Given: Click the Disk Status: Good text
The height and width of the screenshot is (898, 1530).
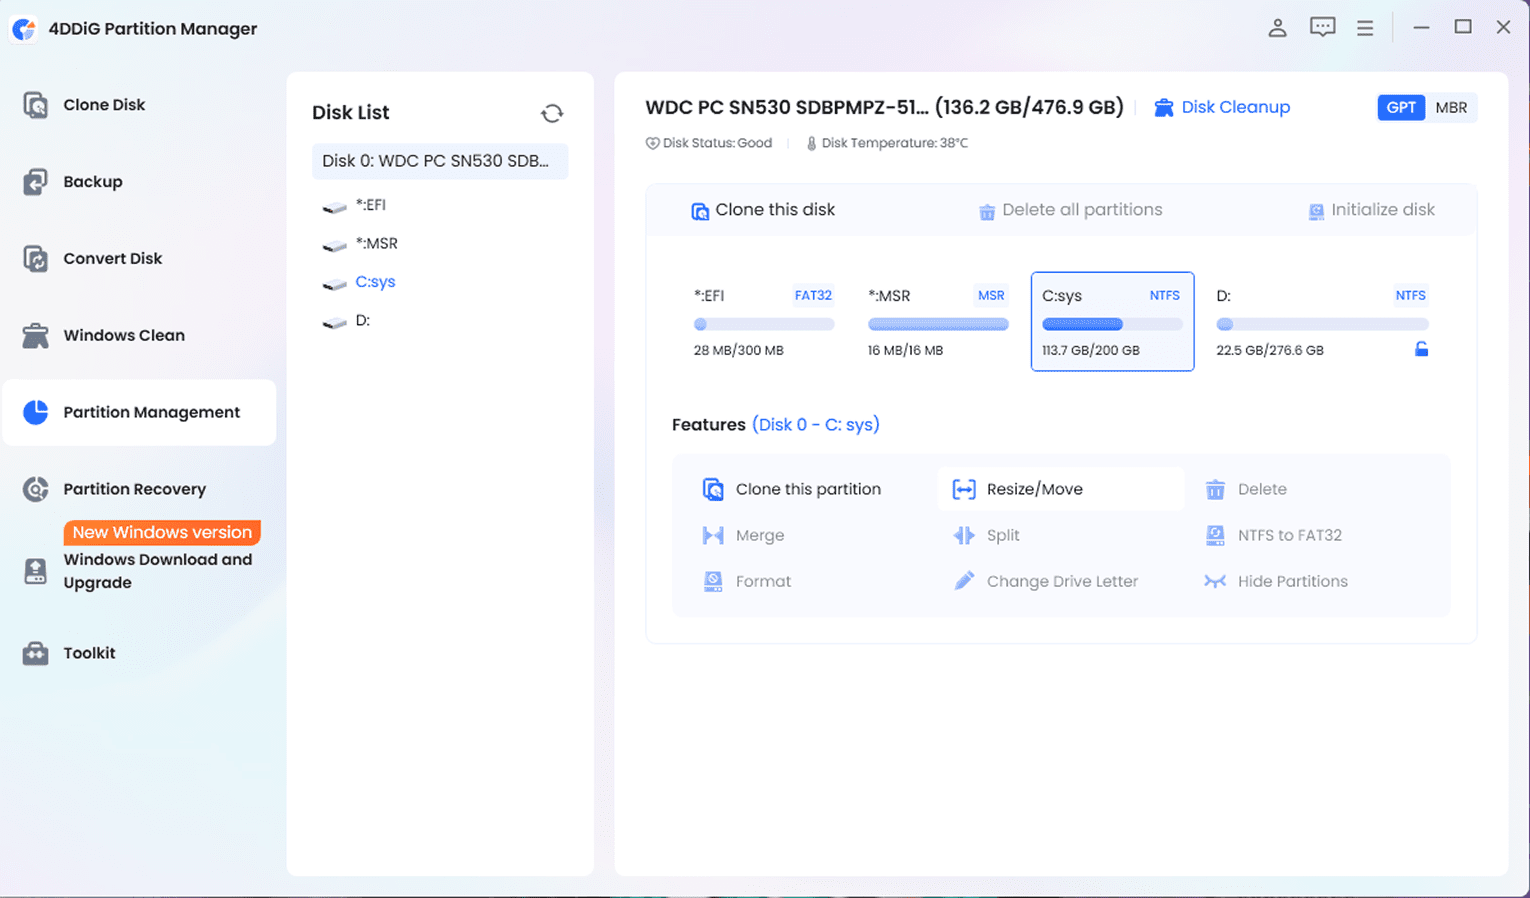Looking at the screenshot, I should click(x=717, y=143).
